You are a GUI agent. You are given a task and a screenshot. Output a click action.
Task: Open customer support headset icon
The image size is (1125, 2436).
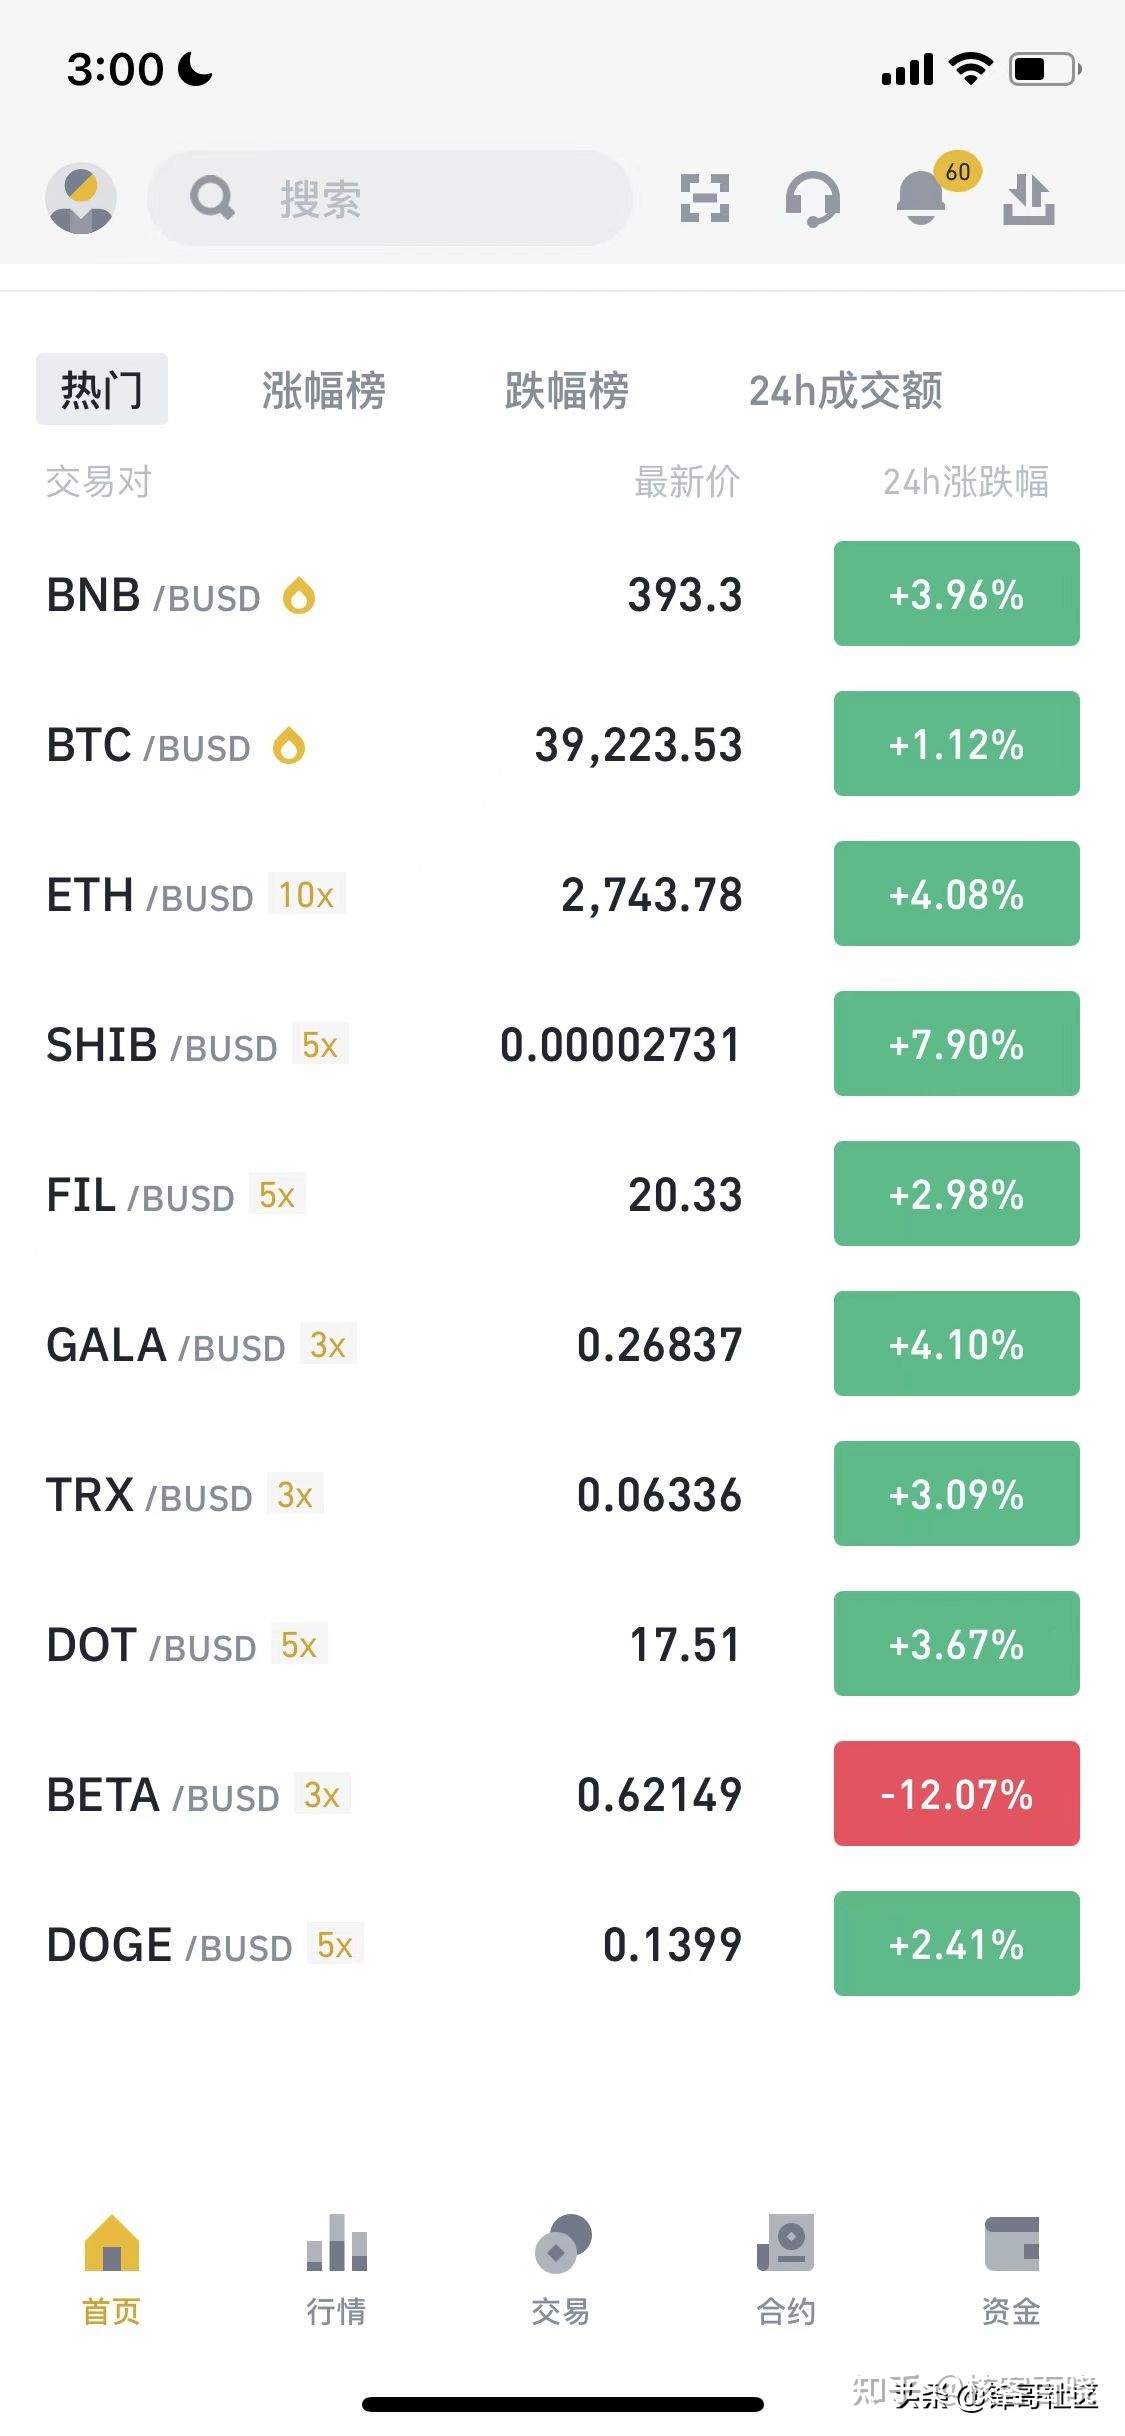tap(812, 198)
